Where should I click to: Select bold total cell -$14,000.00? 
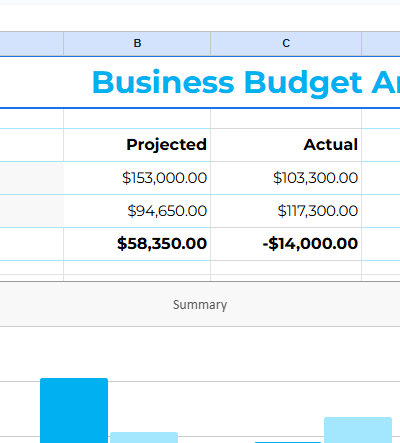pyautogui.click(x=286, y=244)
